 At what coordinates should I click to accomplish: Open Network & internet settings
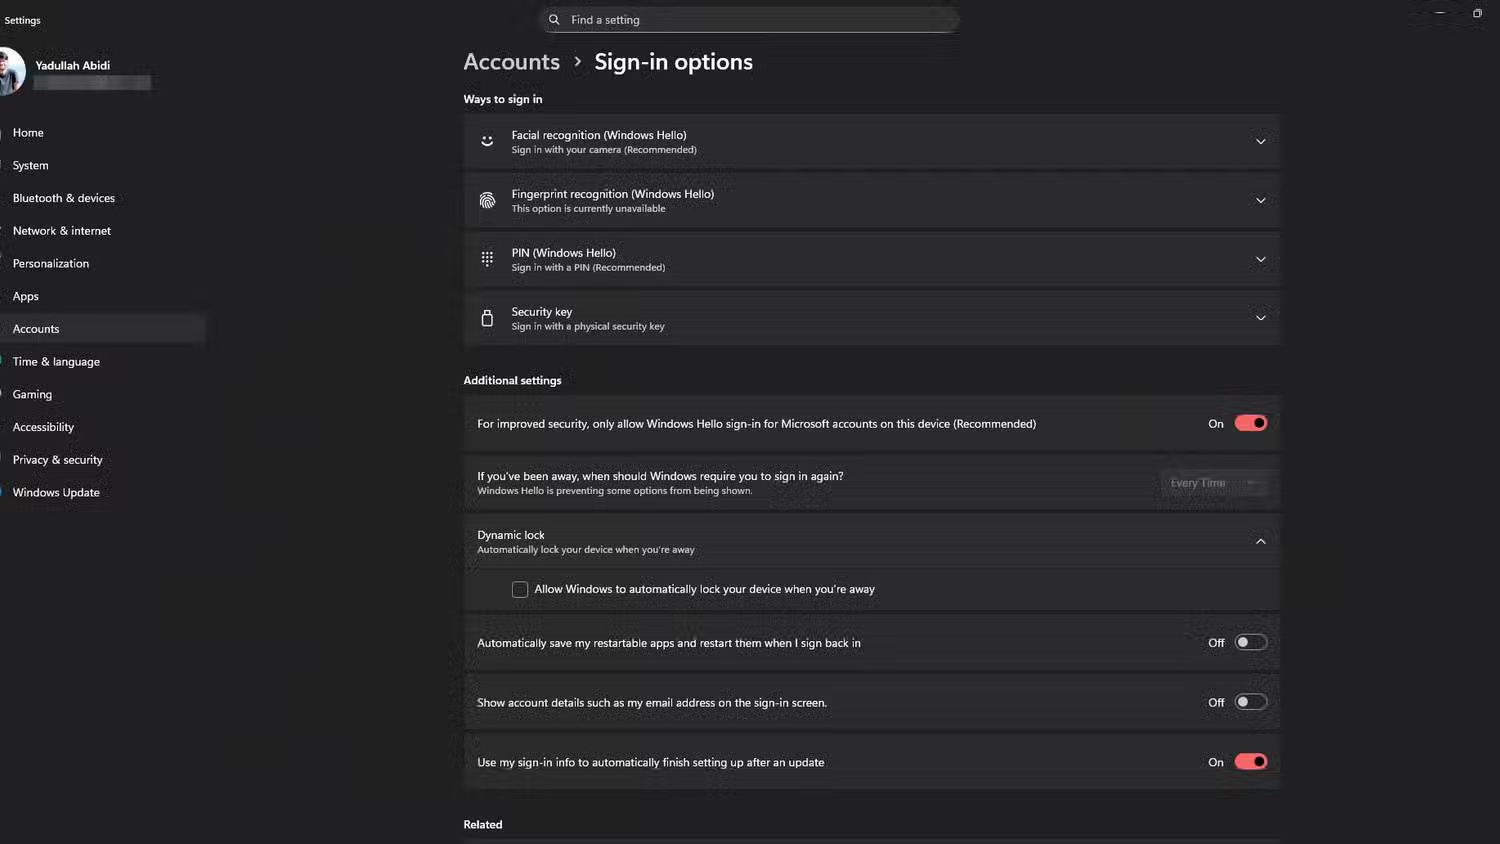(61, 230)
